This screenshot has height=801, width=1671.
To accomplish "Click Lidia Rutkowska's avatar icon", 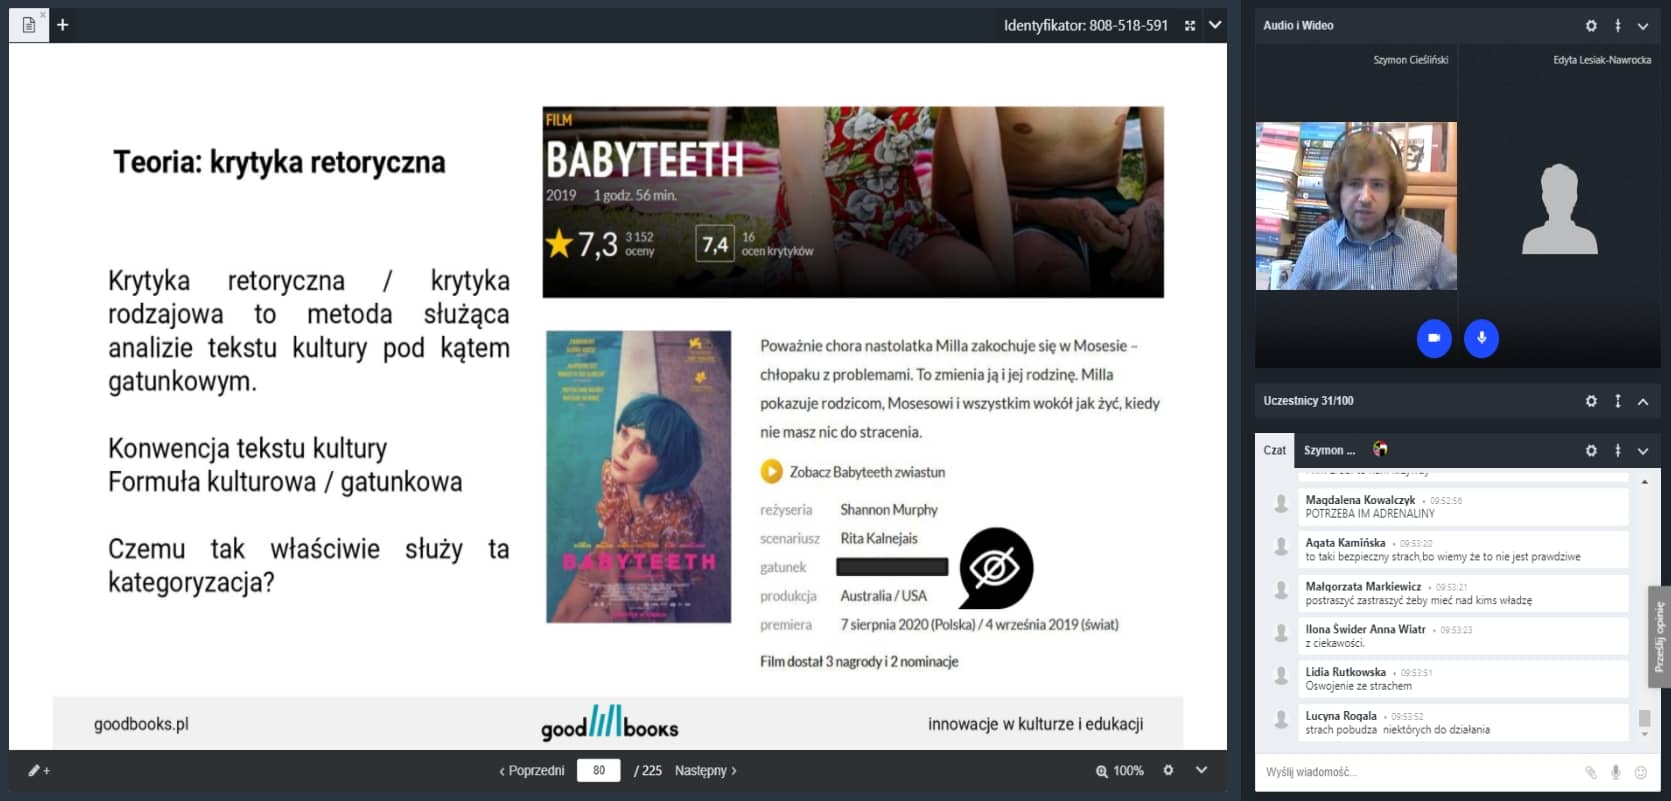I will 1281,676.
